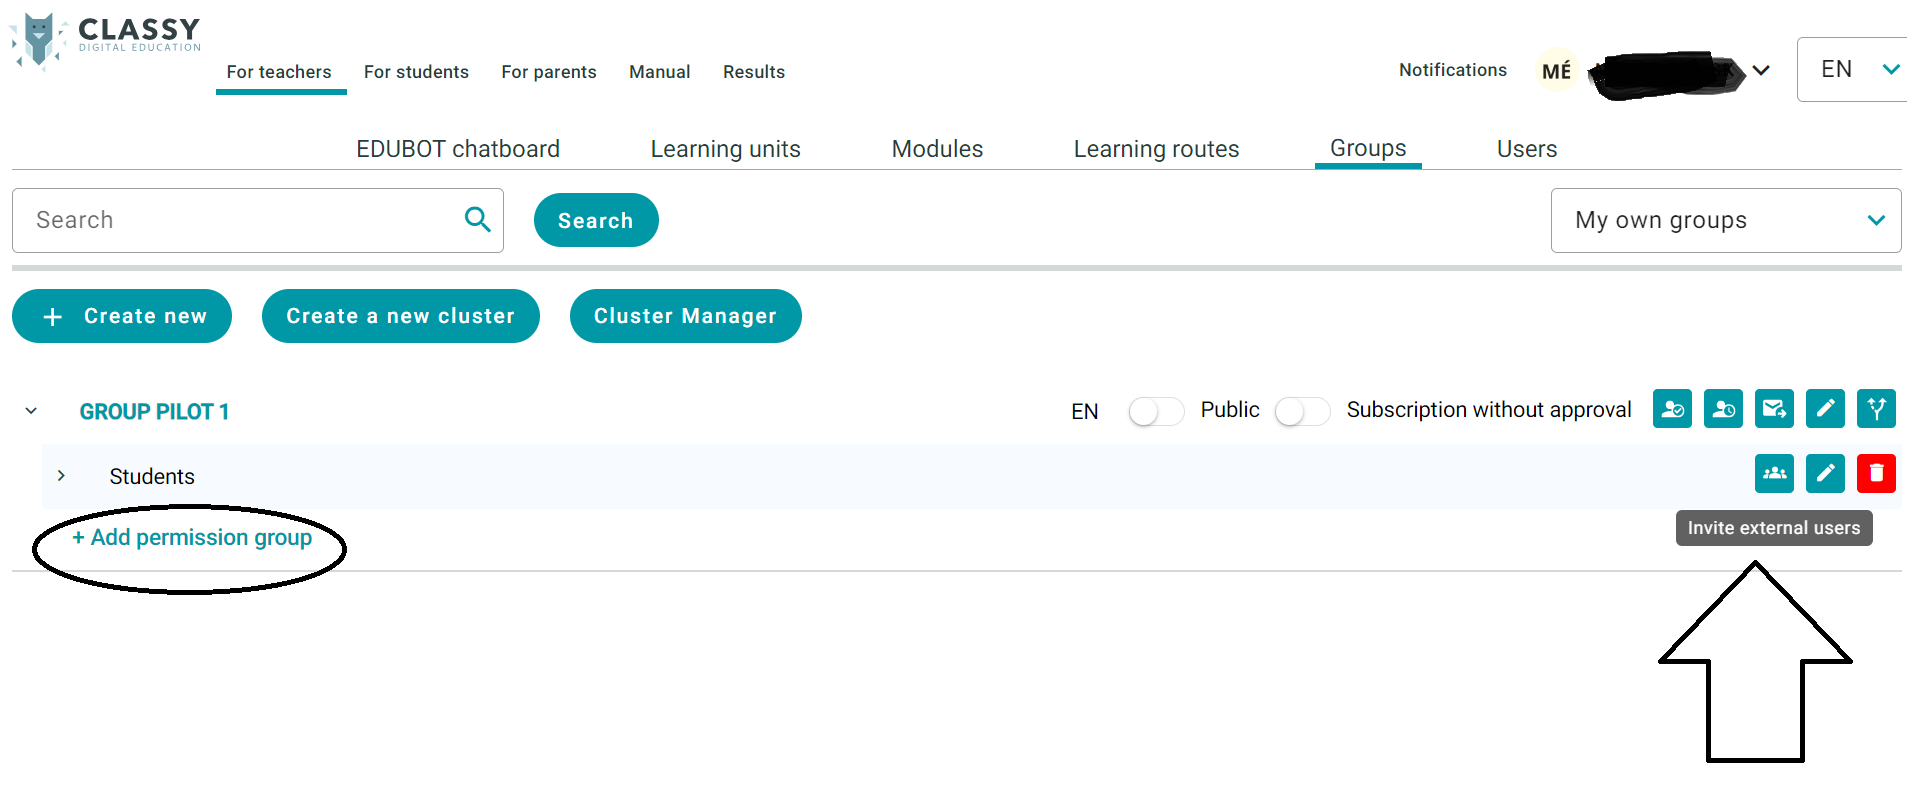
Task: Click the three-people icon in Students row
Action: [1774, 474]
